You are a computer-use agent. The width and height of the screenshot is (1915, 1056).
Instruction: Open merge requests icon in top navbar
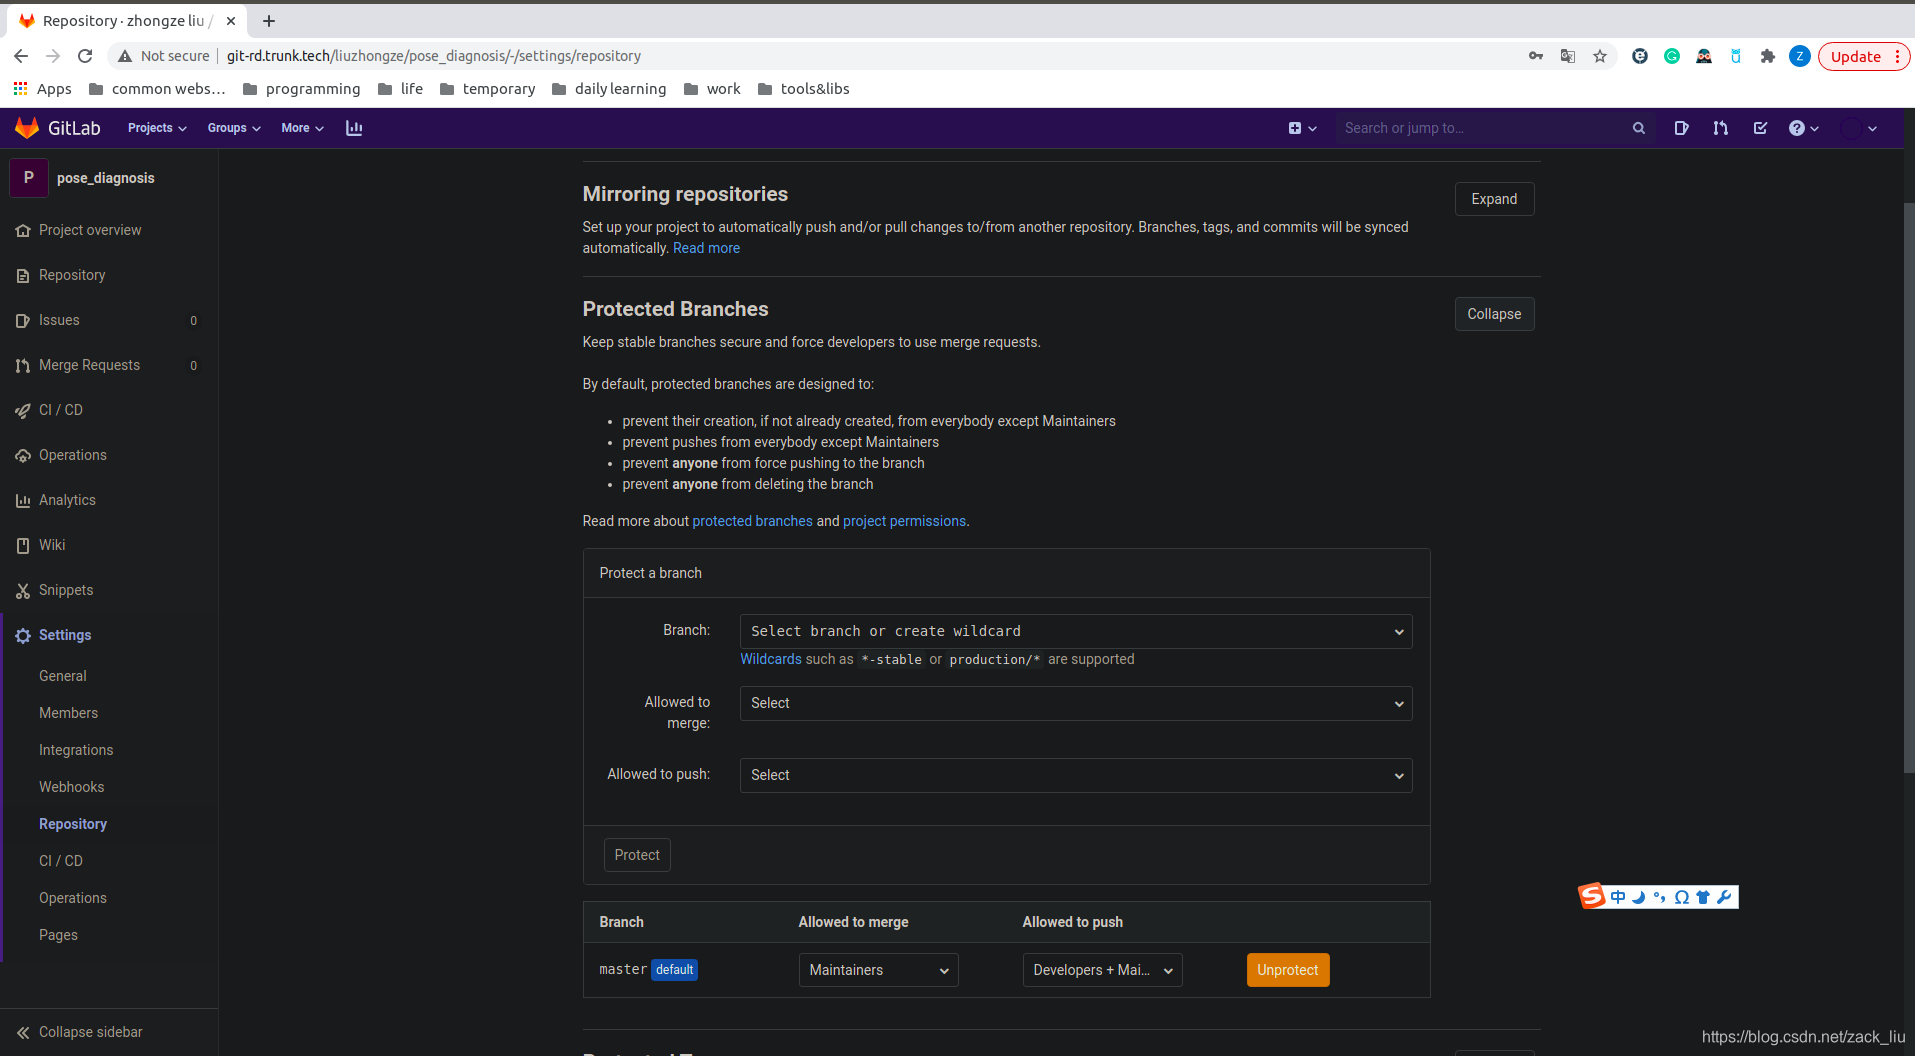pos(1720,128)
